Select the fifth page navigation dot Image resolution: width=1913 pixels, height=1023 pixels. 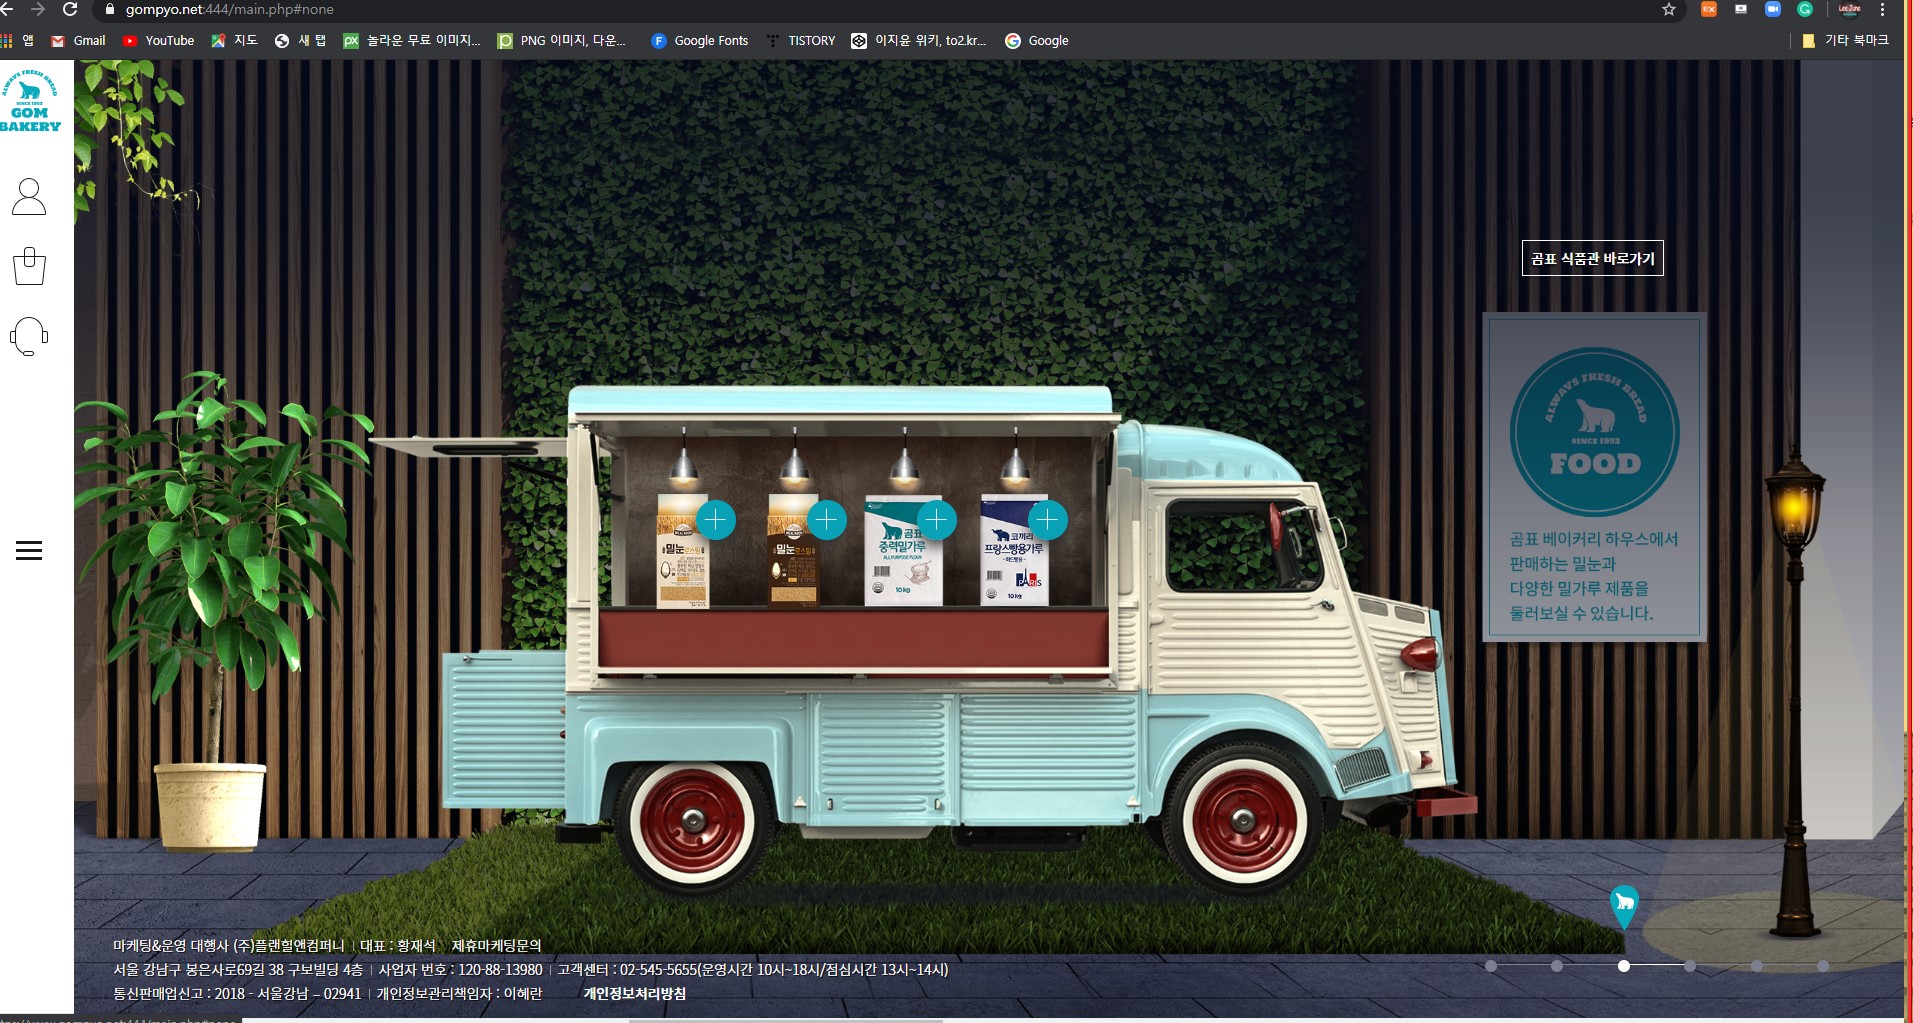1757,966
